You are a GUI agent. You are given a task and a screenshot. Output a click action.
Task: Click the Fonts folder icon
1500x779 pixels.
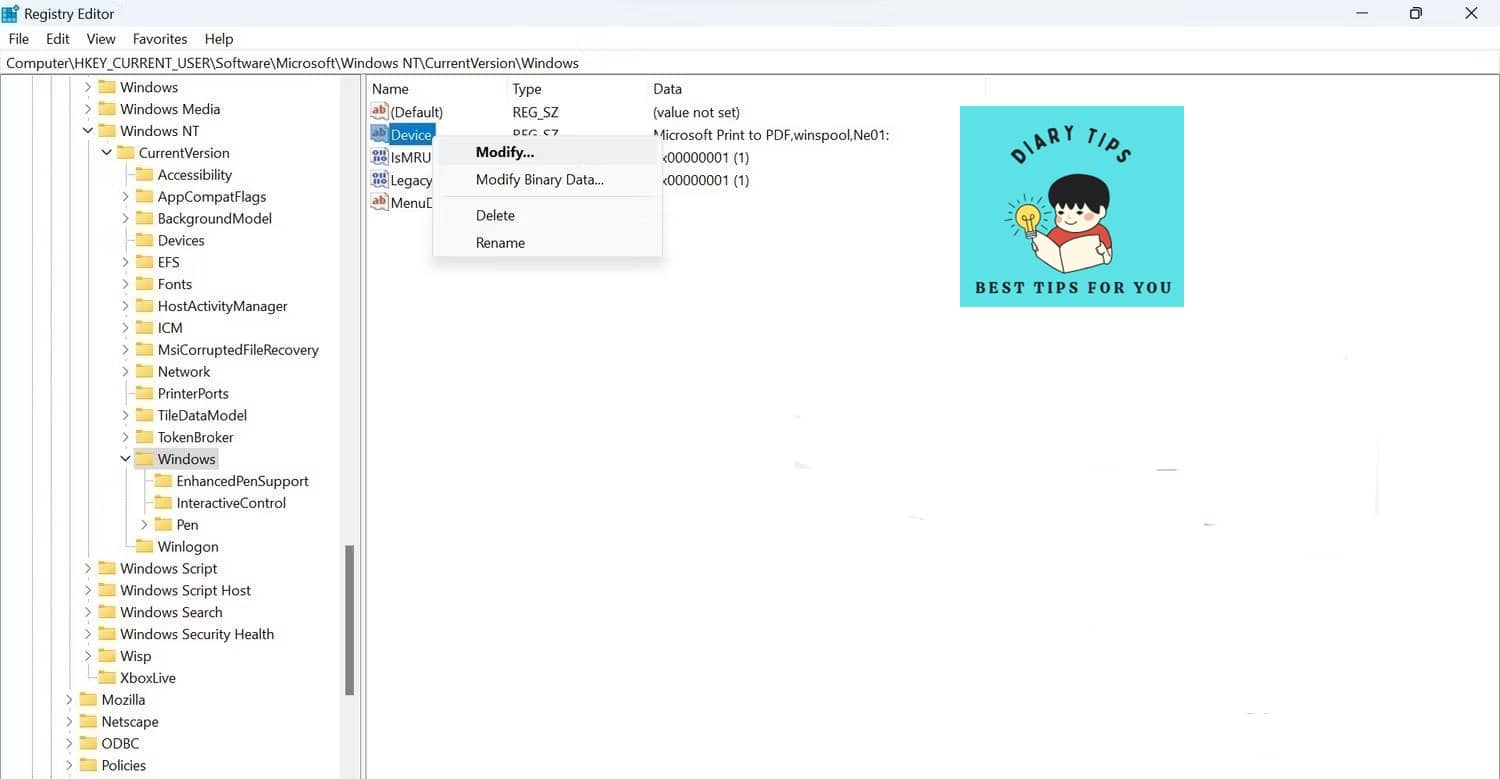(144, 284)
